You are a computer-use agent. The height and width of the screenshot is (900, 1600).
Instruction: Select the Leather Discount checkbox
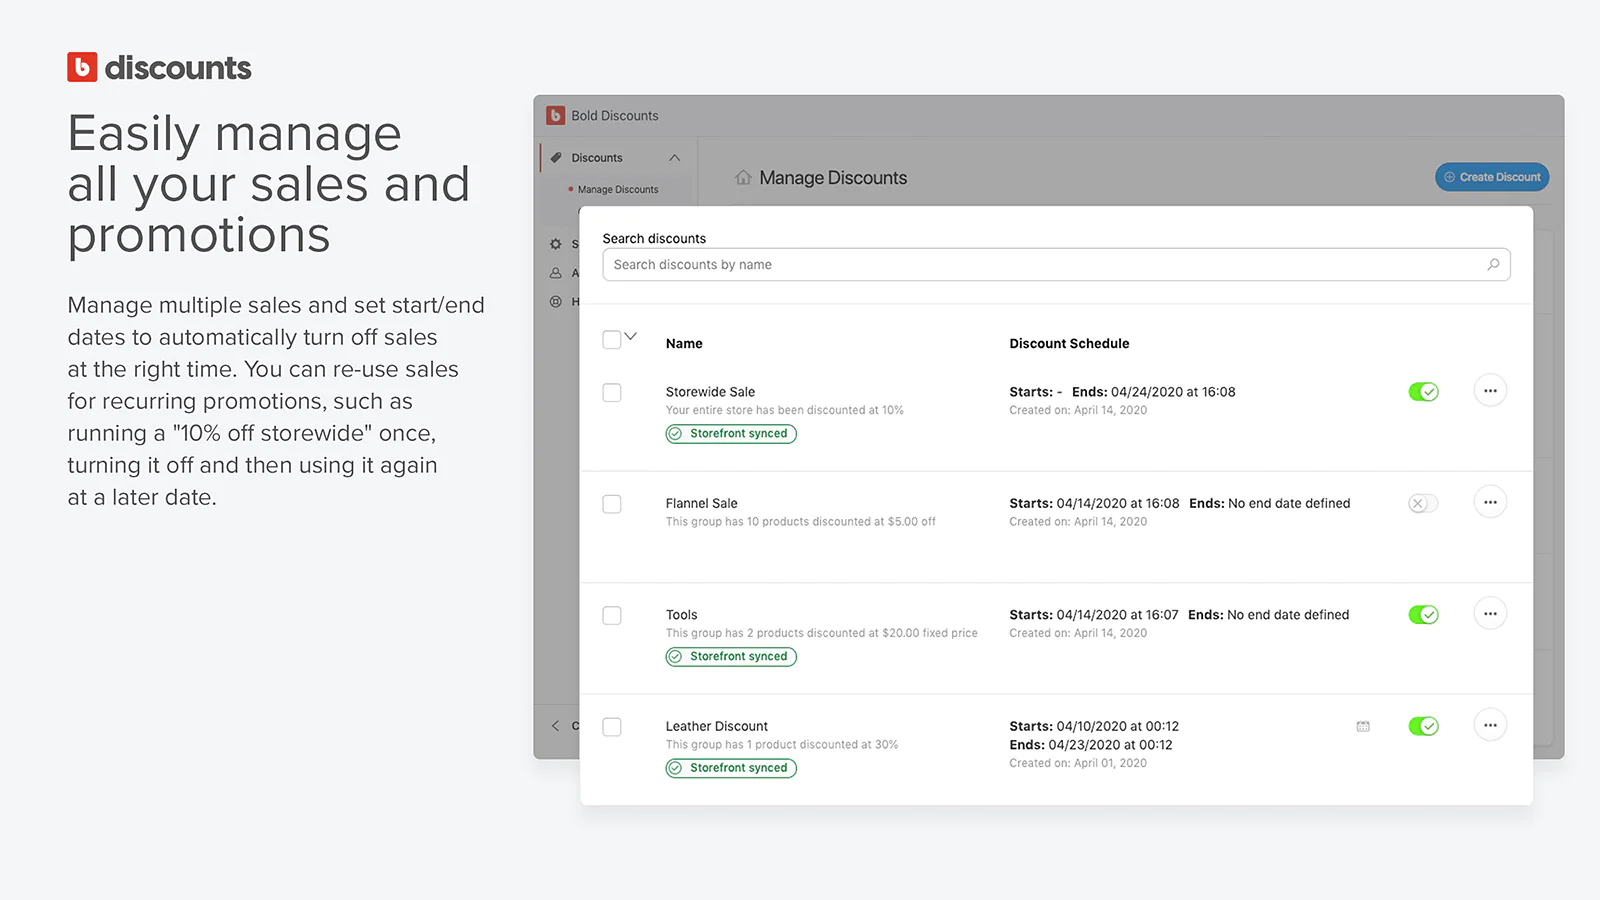coord(612,727)
